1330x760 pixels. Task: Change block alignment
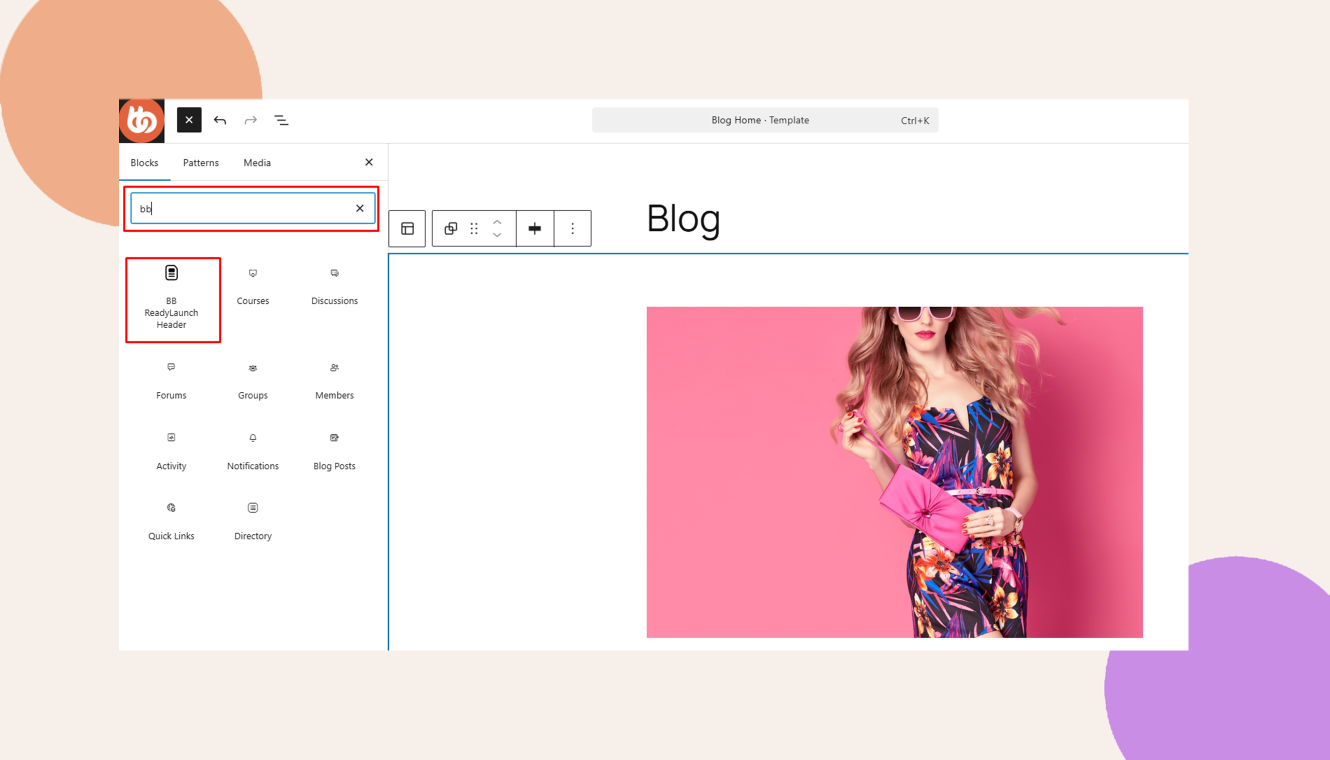[x=535, y=229]
